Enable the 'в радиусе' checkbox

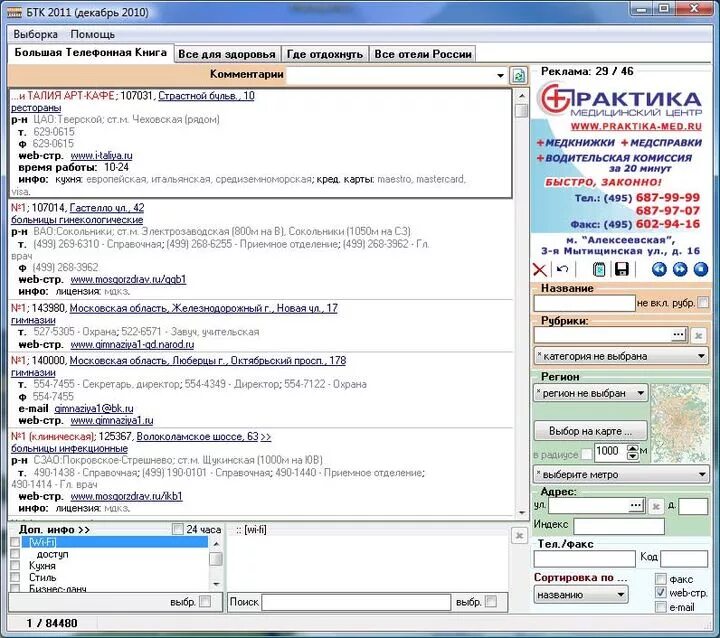click(586, 454)
